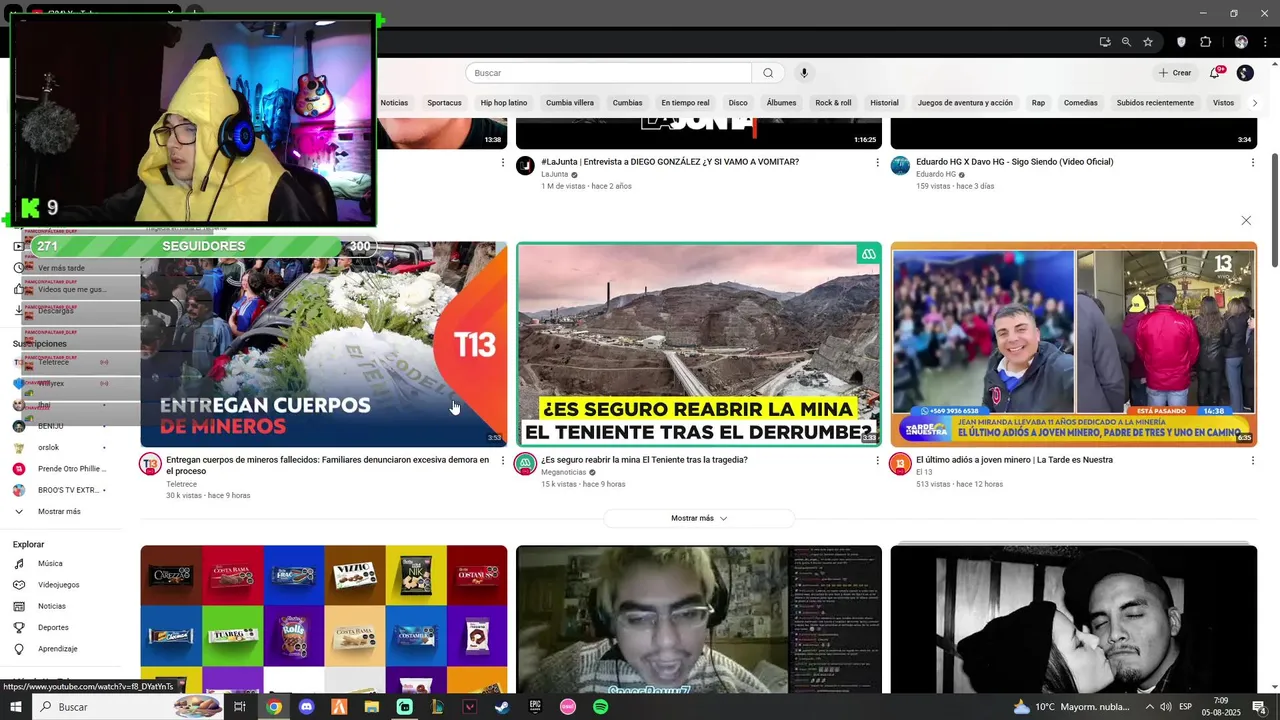Select the Comedias filter chip
The height and width of the screenshot is (720, 1280).
pos(1080,103)
